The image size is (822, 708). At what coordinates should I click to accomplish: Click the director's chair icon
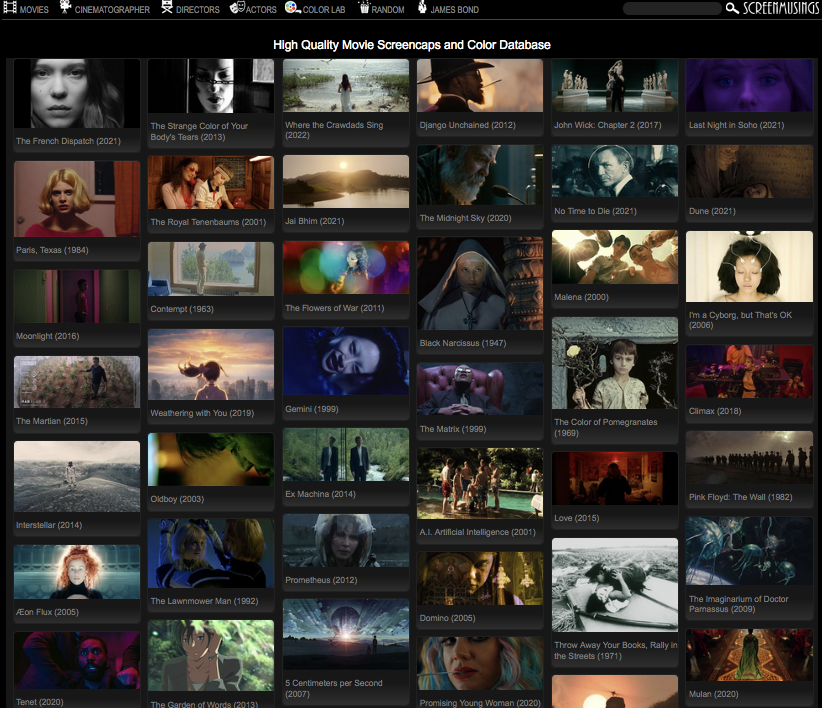pyautogui.click(x=167, y=7)
